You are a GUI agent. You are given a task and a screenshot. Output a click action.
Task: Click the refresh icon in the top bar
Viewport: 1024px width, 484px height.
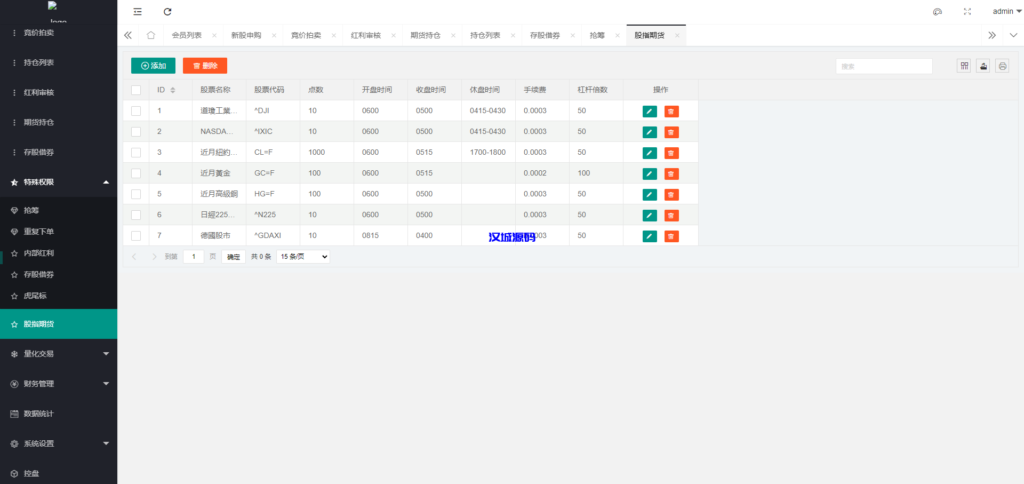click(167, 12)
